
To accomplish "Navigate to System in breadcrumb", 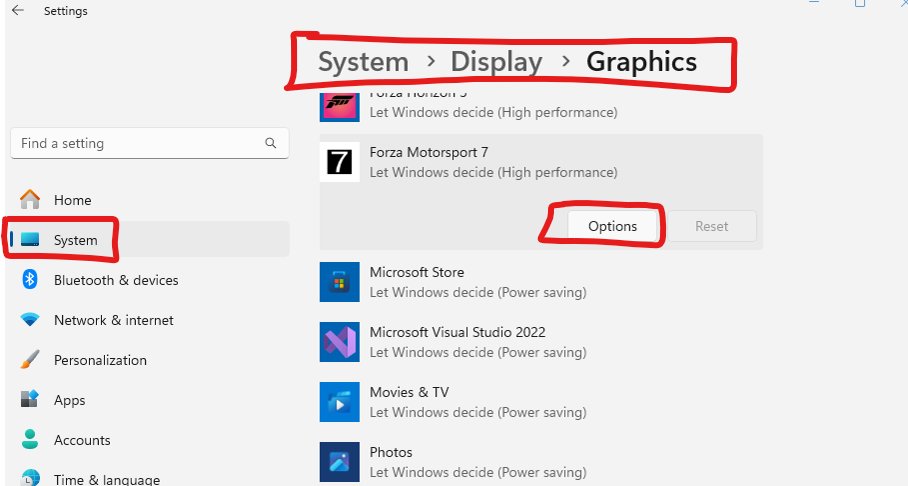I will [363, 62].
